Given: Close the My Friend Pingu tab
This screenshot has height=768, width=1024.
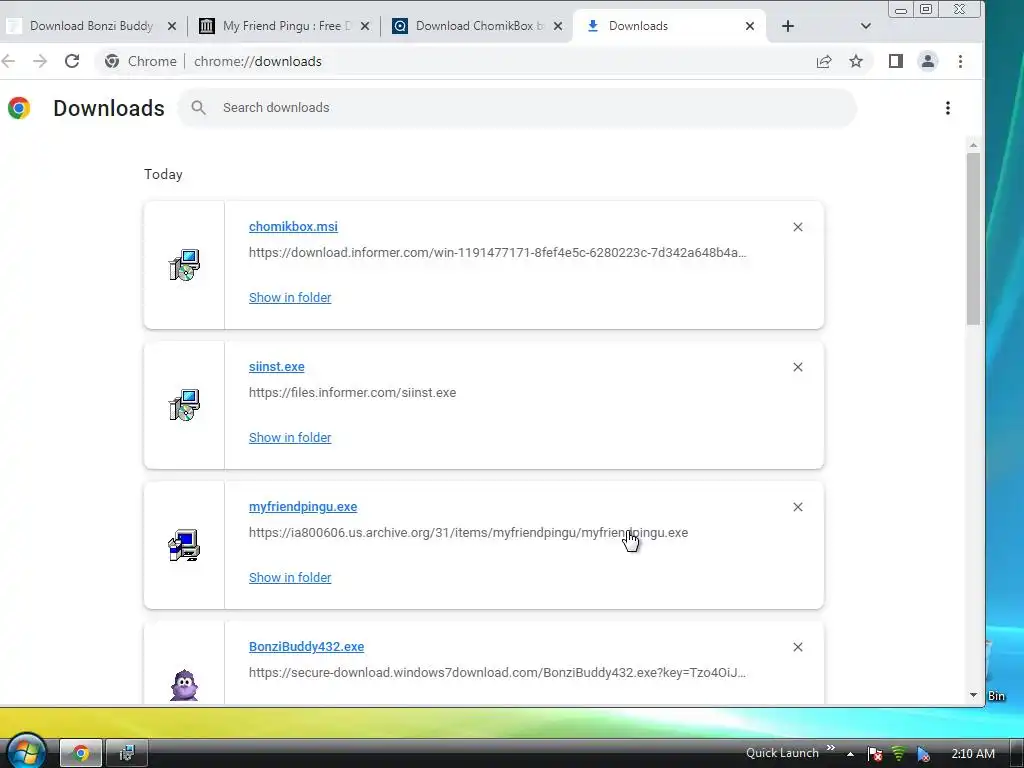Looking at the screenshot, I should point(365,26).
